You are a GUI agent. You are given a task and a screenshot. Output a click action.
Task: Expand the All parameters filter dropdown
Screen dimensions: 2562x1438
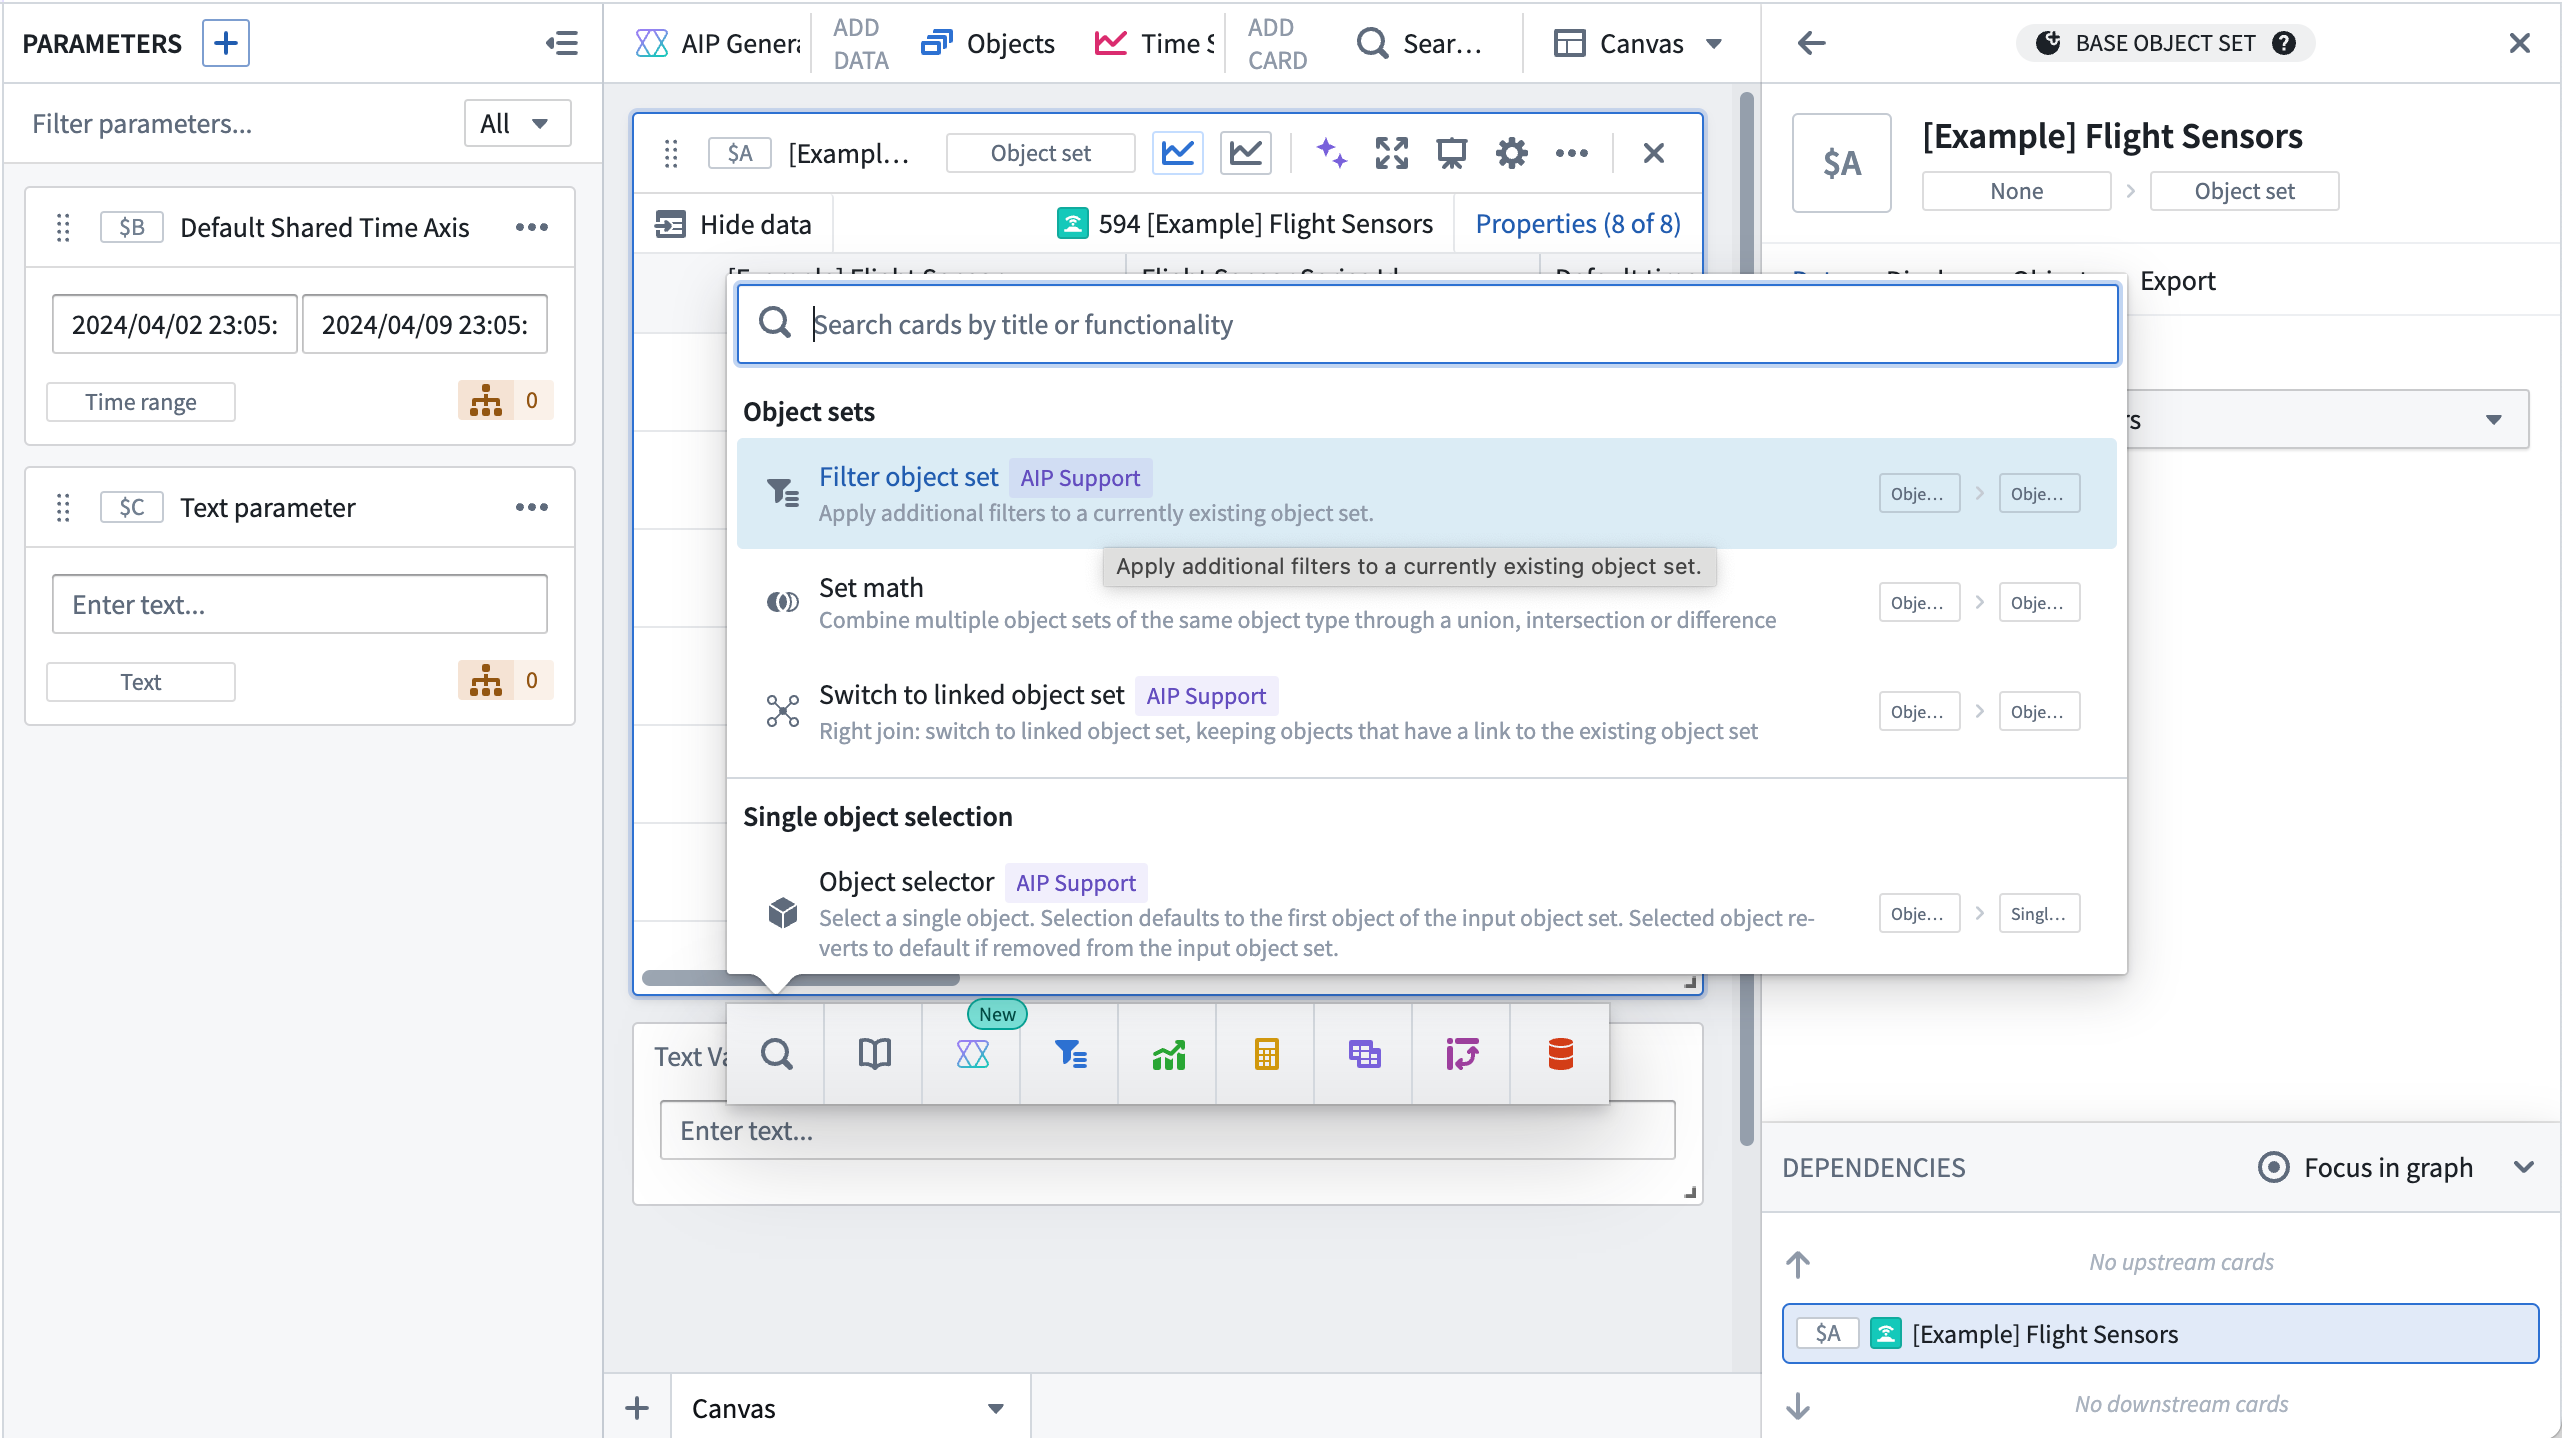click(x=512, y=123)
